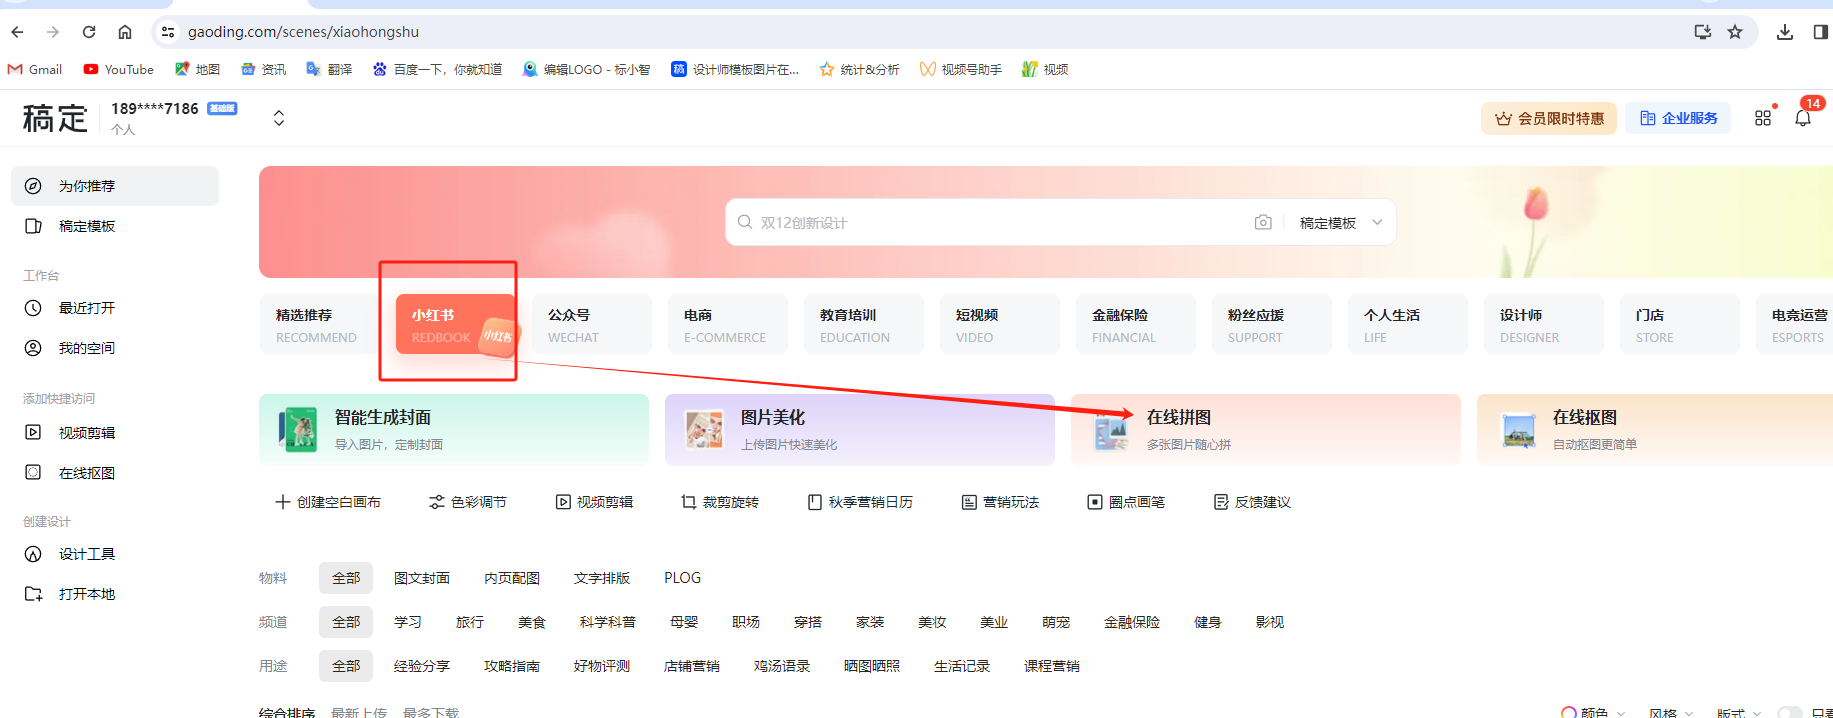Screen dimensions: 1833x718
Task: Open the 风格 style dropdown
Action: pyautogui.click(x=1670, y=712)
